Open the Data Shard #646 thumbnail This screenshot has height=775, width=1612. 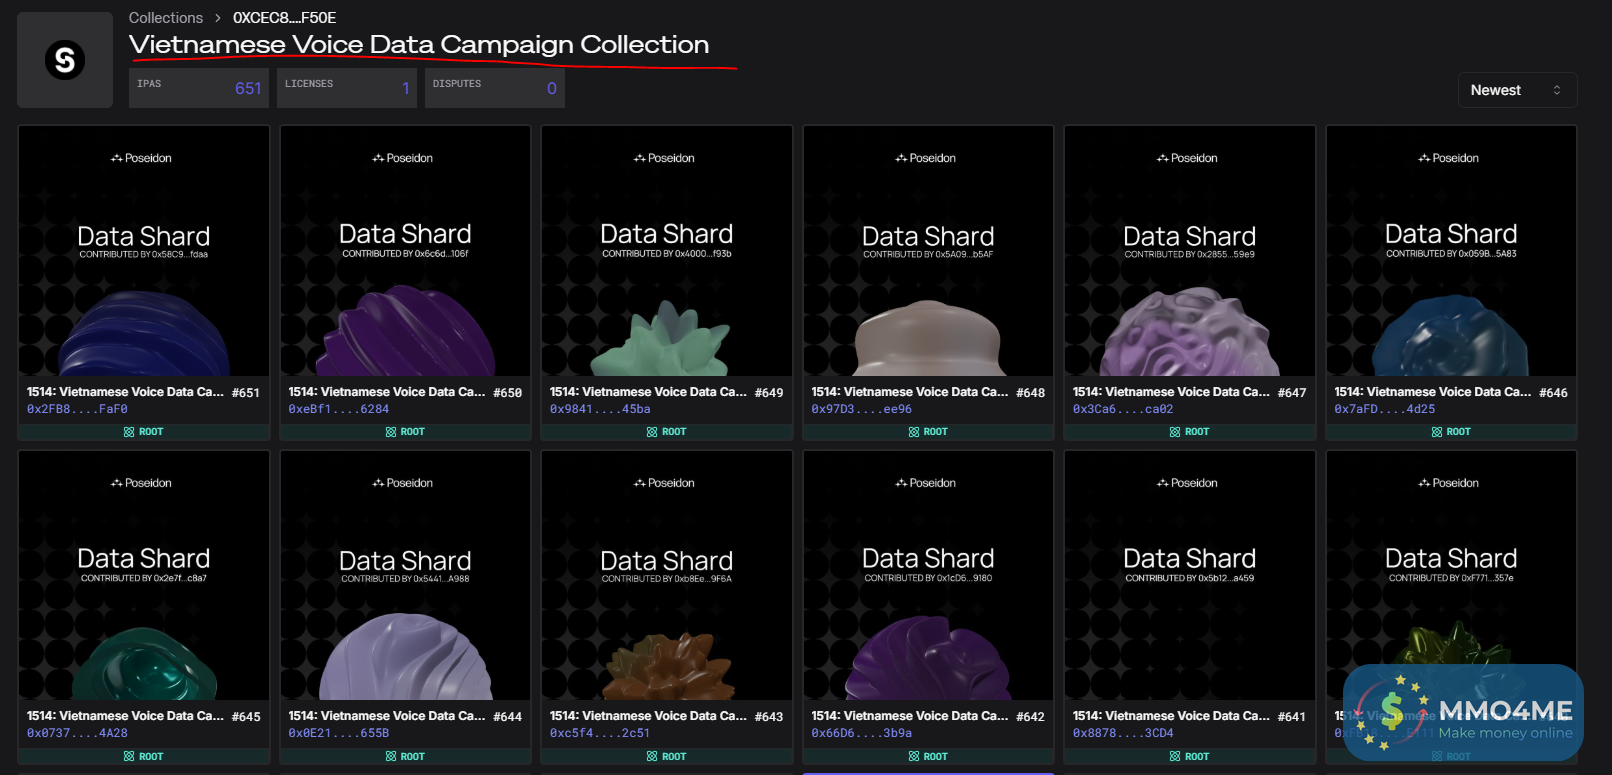tap(1451, 251)
